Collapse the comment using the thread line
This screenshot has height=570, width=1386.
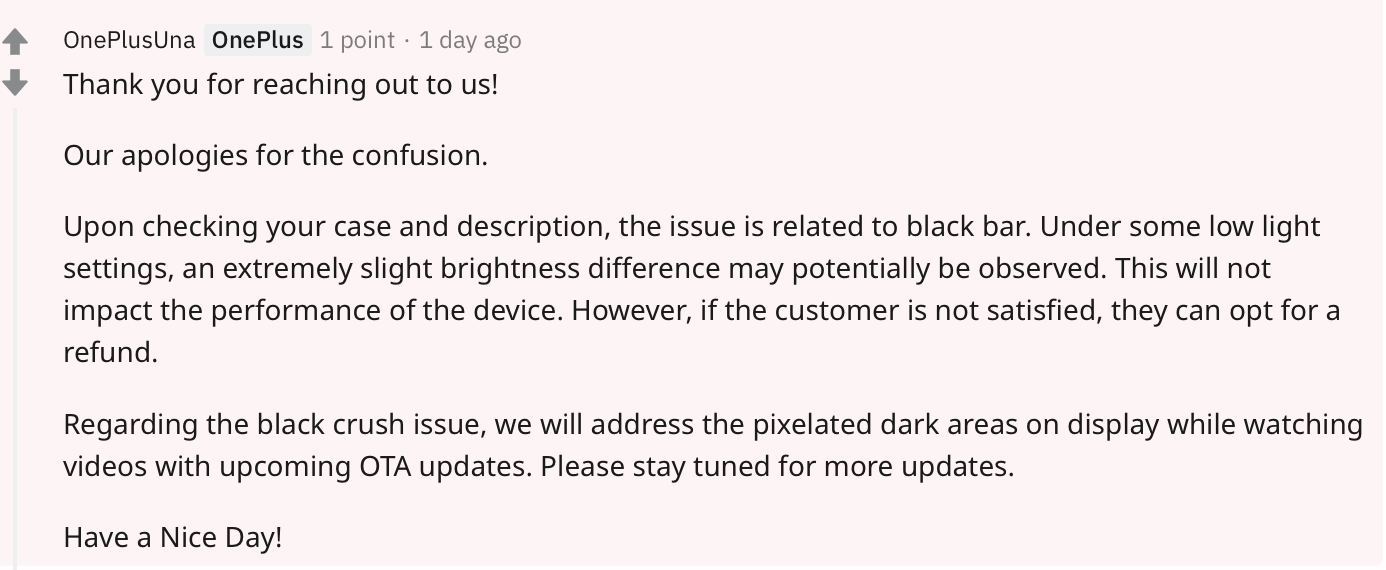[x=15, y=340]
